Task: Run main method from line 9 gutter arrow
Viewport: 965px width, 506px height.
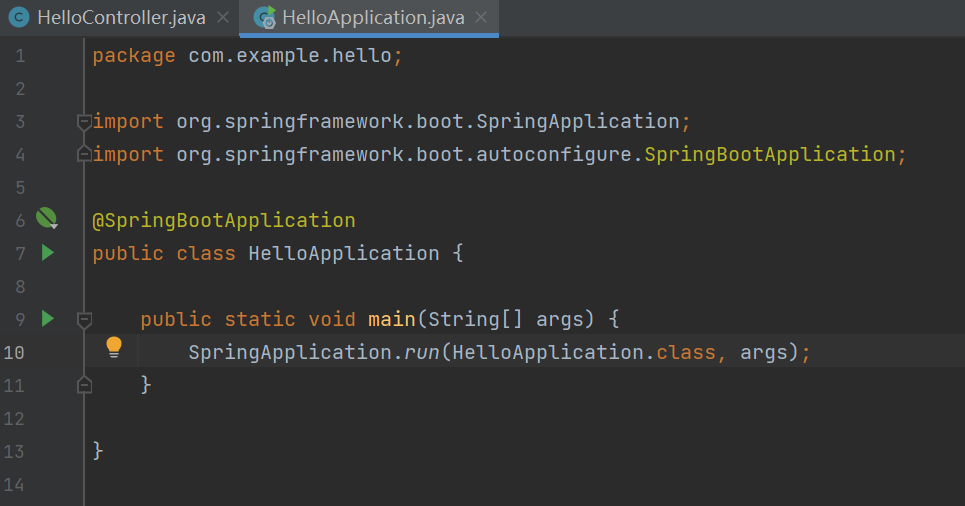Action: 47,318
